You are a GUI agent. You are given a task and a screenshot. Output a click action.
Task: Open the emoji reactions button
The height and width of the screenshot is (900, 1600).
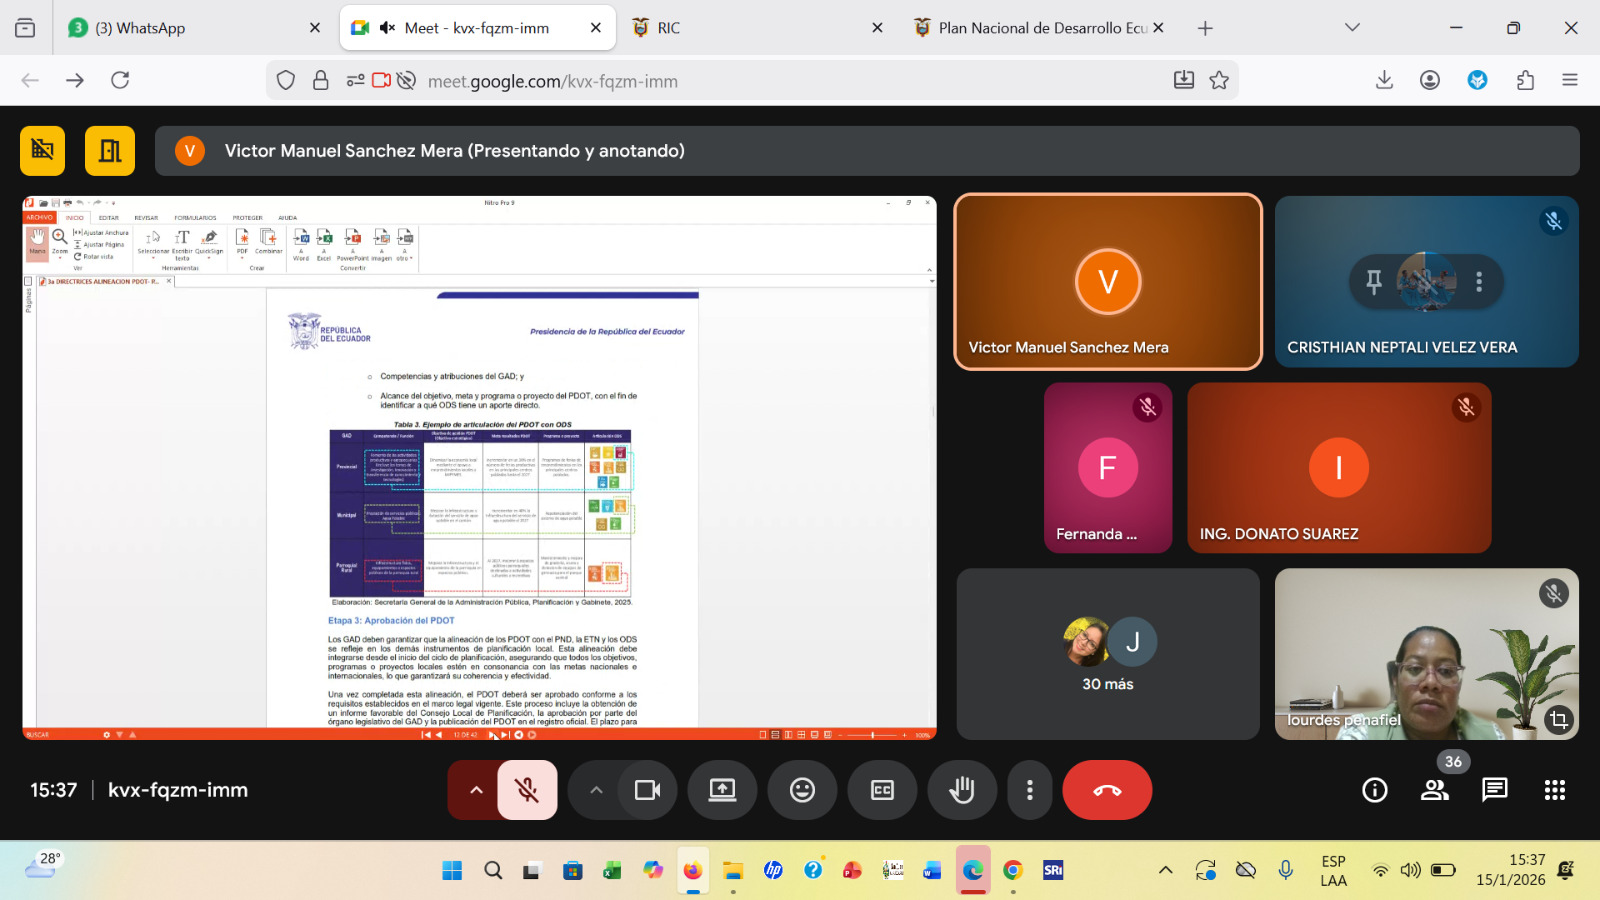point(802,790)
